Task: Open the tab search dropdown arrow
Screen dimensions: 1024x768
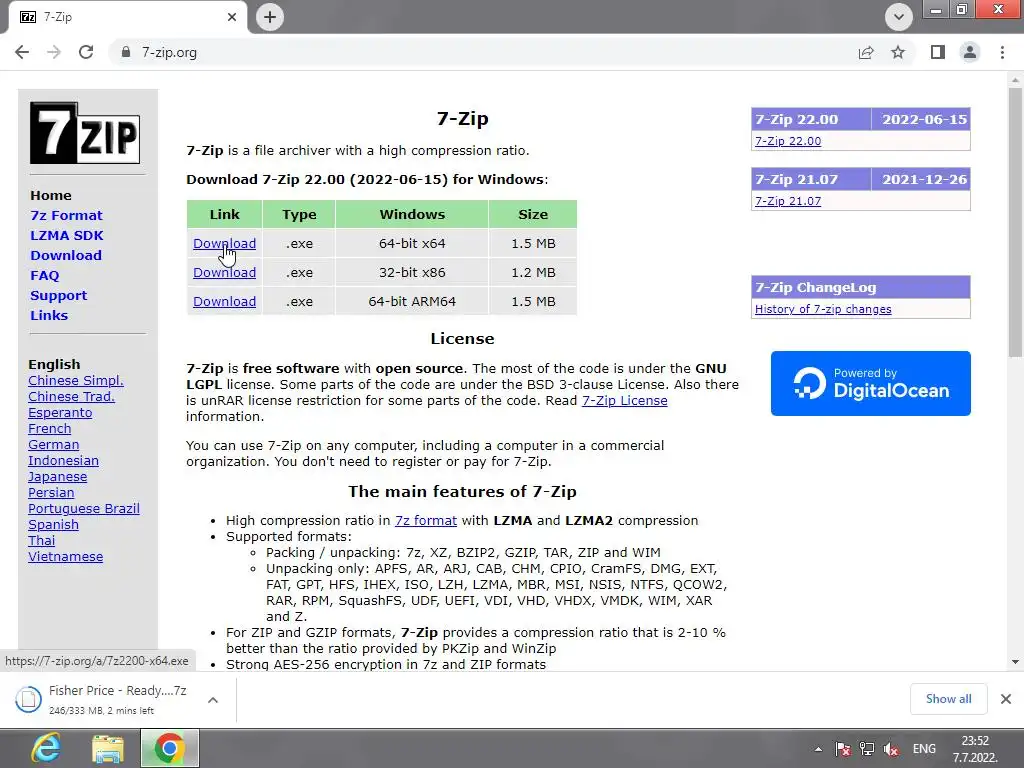Action: point(899,17)
